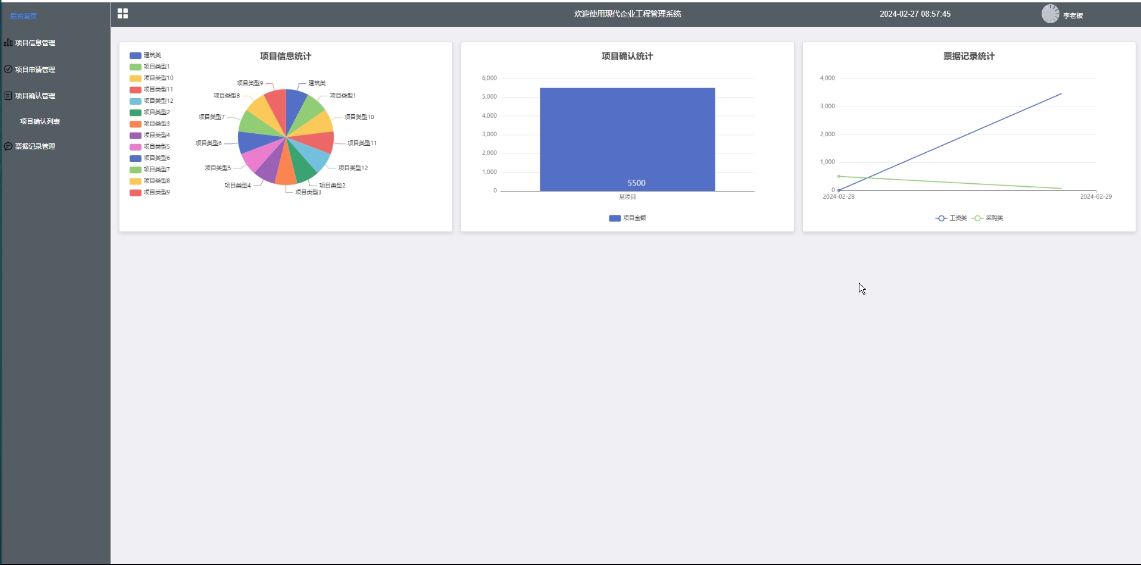Viewport: 1141px width, 565px height.
Task: Toggle the 项目类型7 legend entry
Action: 150,170
